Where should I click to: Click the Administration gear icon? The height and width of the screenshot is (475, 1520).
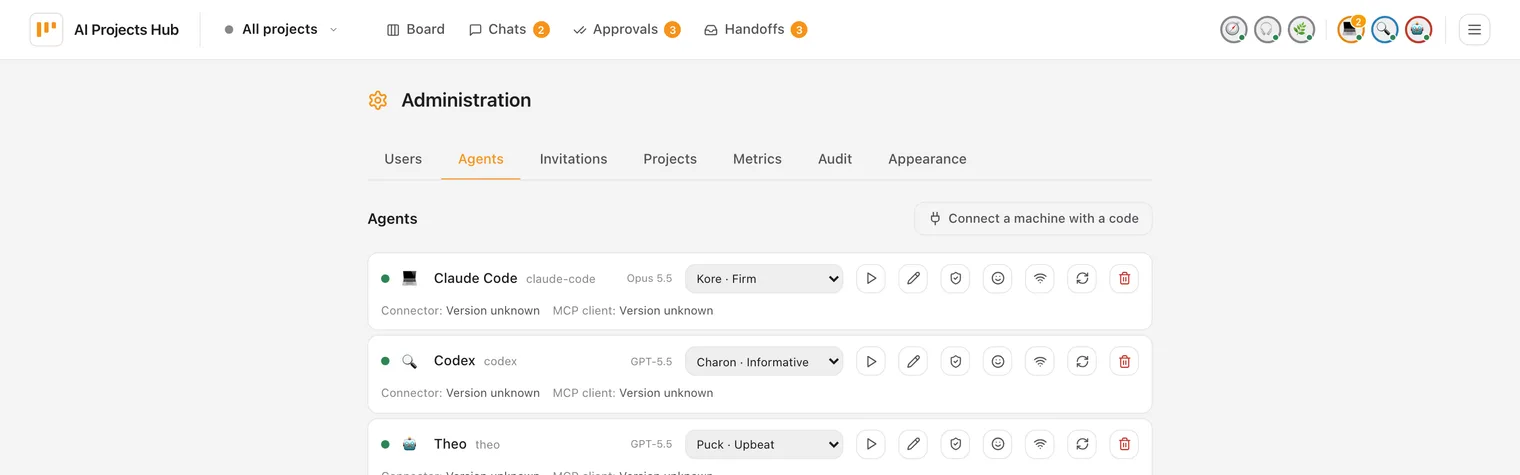[x=378, y=100]
